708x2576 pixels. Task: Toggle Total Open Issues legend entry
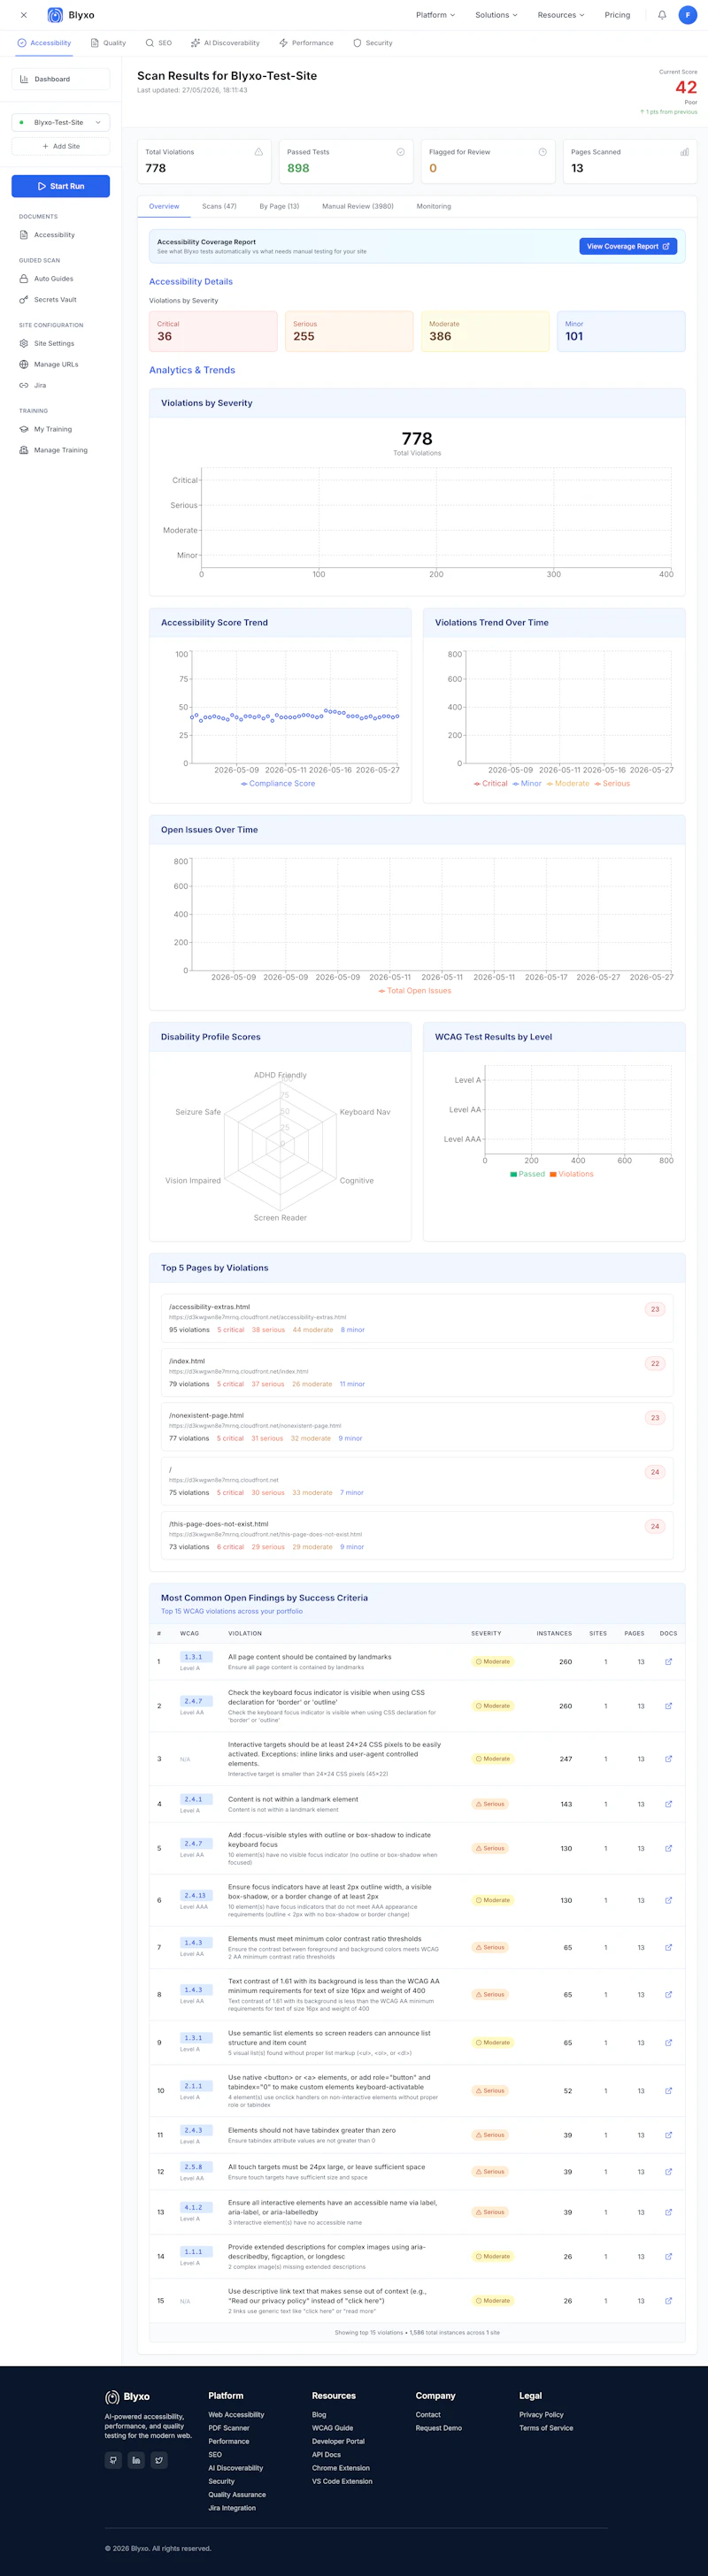point(414,990)
